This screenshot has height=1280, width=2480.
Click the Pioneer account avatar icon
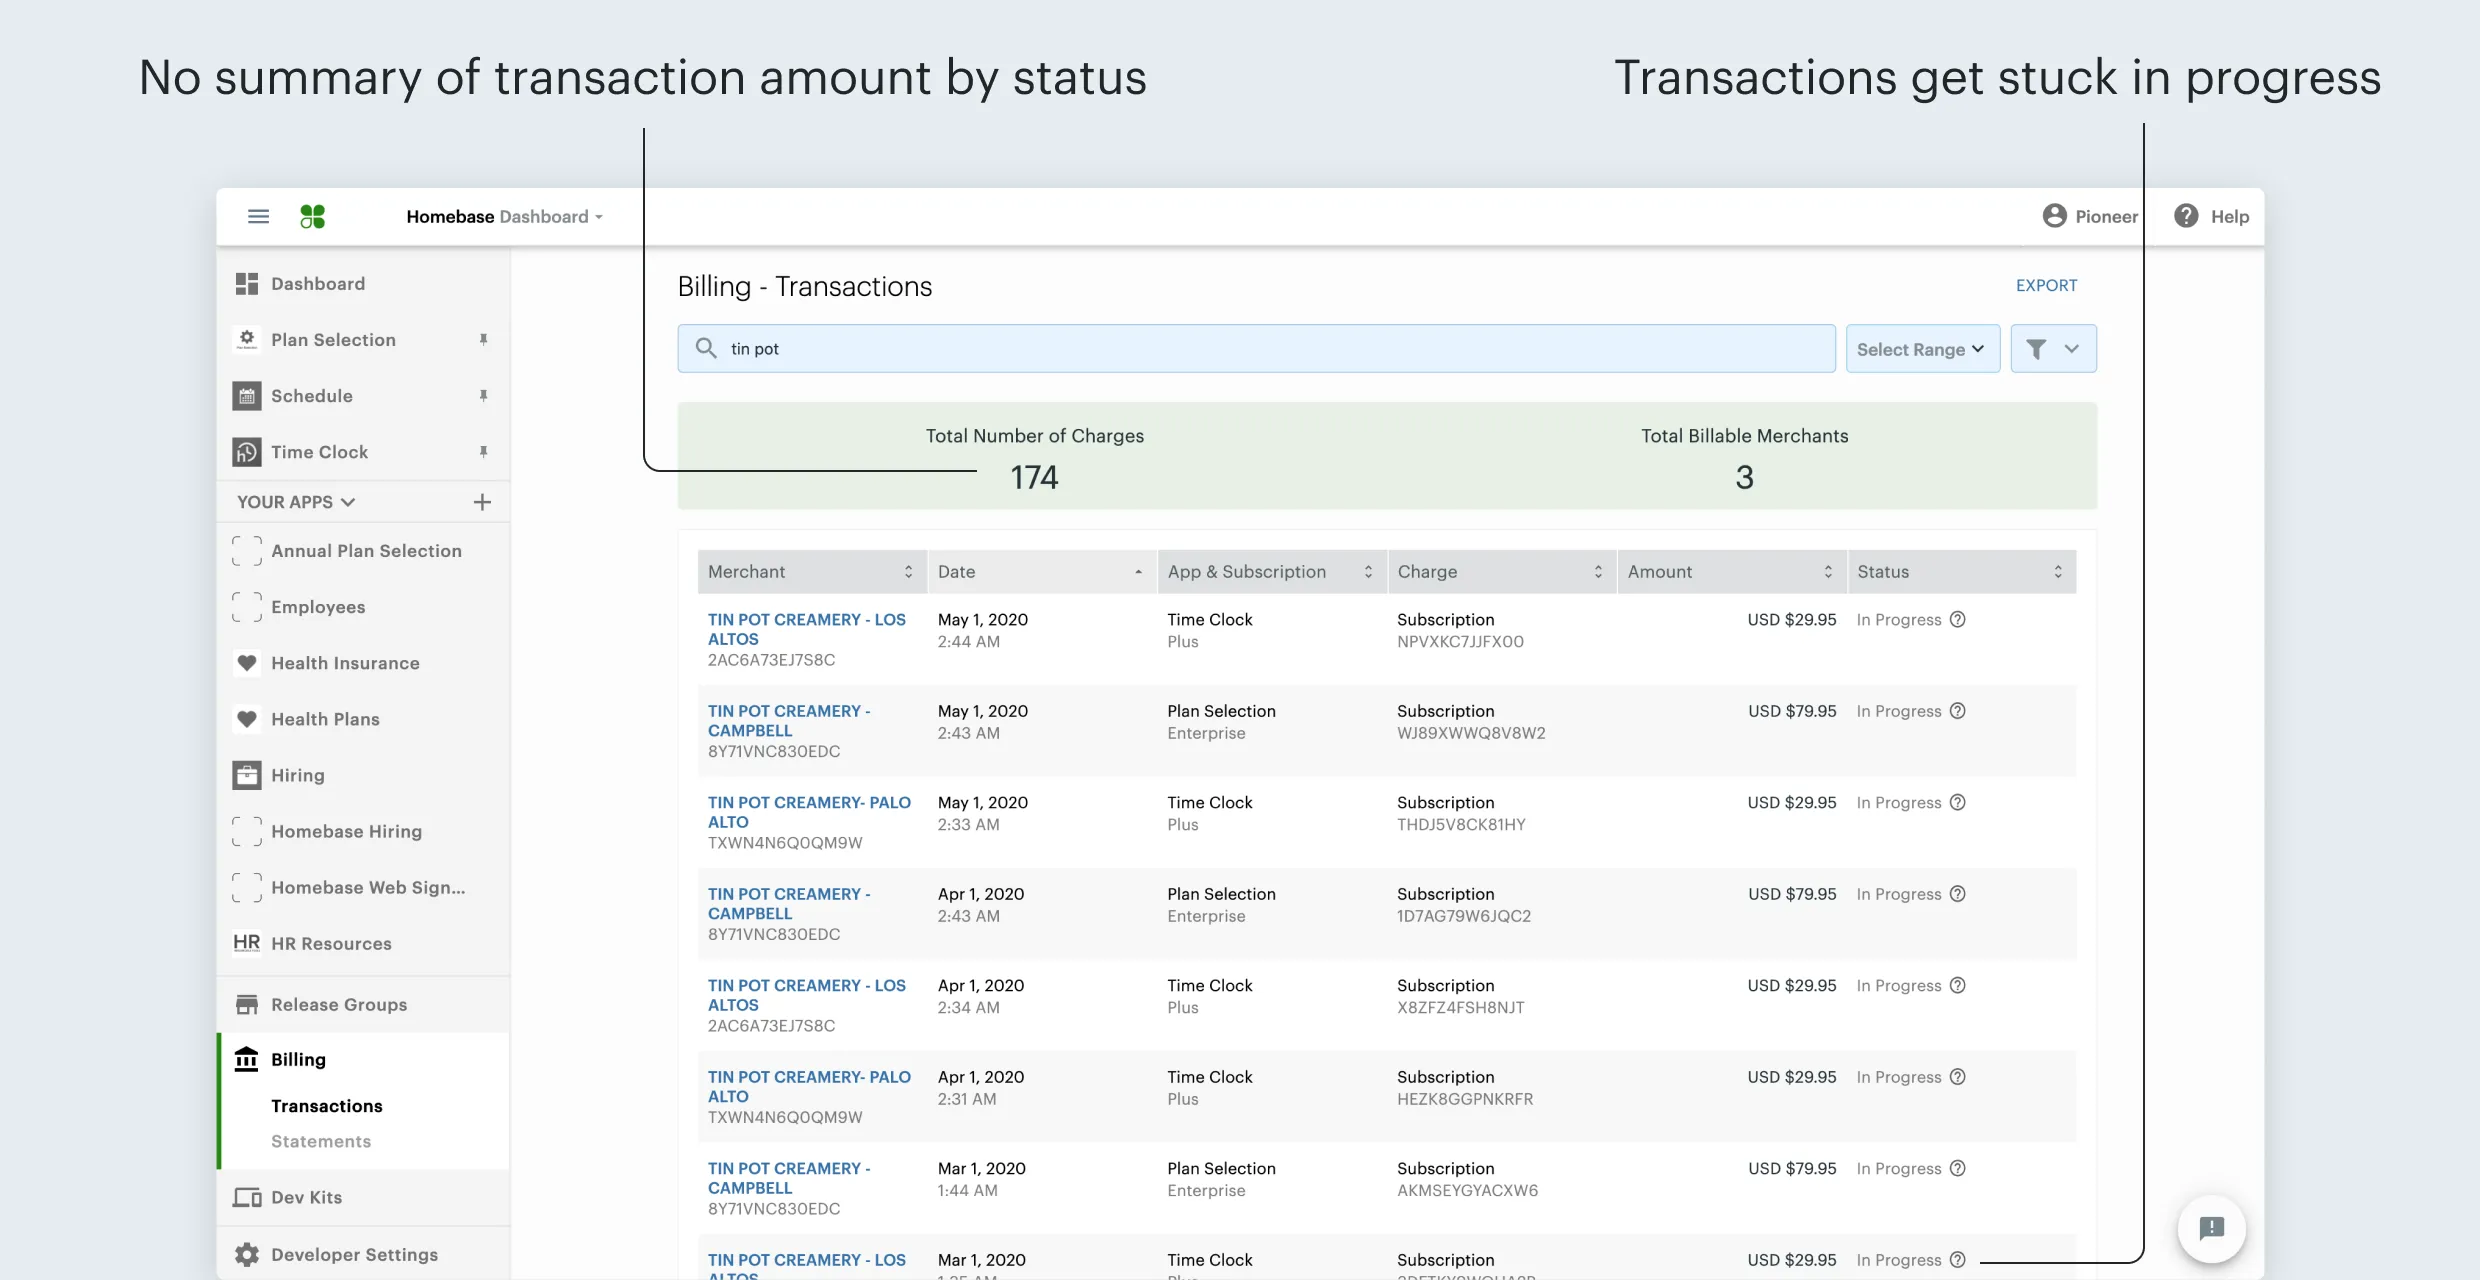point(2054,216)
